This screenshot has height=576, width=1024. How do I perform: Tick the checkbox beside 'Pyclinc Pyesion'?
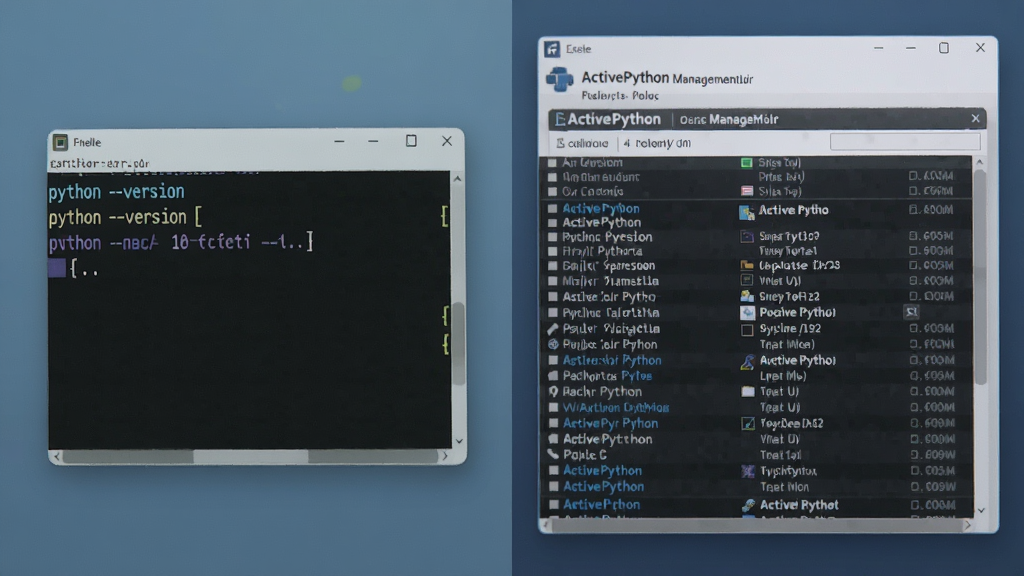(552, 237)
